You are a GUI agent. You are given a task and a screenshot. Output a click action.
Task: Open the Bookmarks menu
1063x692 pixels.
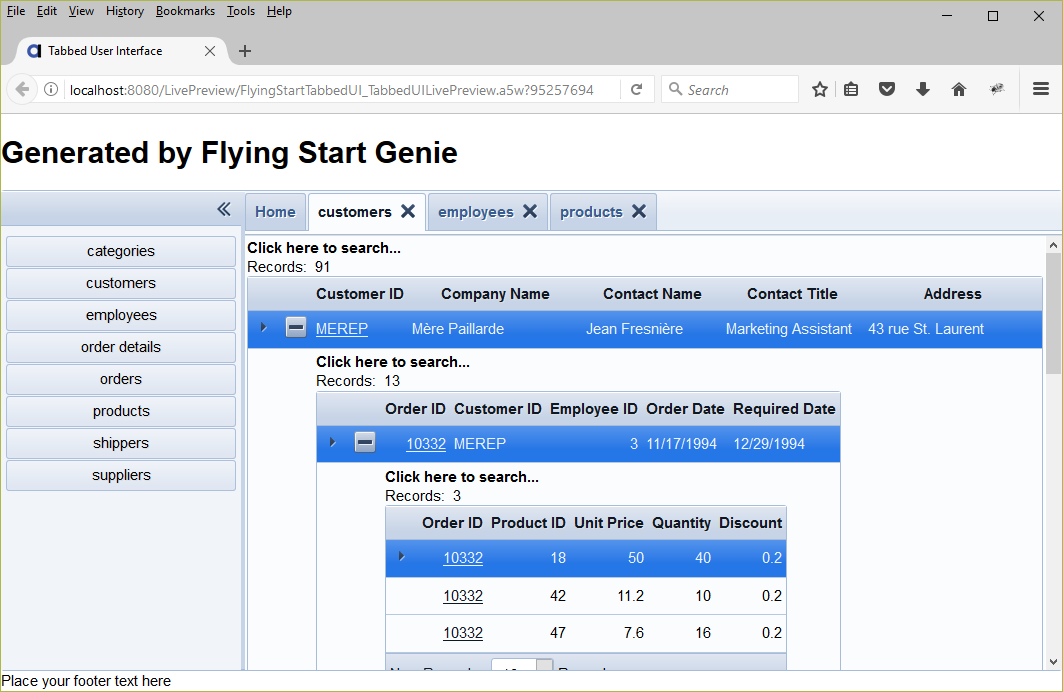point(185,11)
